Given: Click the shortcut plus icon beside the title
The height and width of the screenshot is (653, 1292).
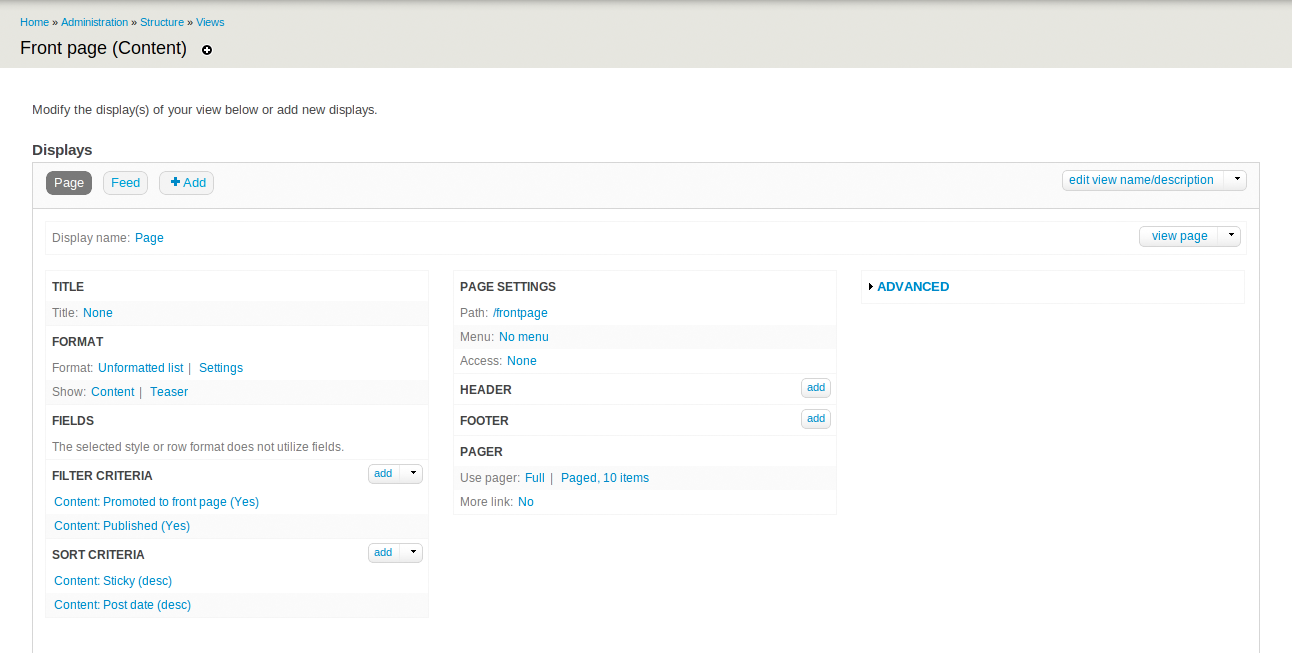Looking at the screenshot, I should [207, 50].
